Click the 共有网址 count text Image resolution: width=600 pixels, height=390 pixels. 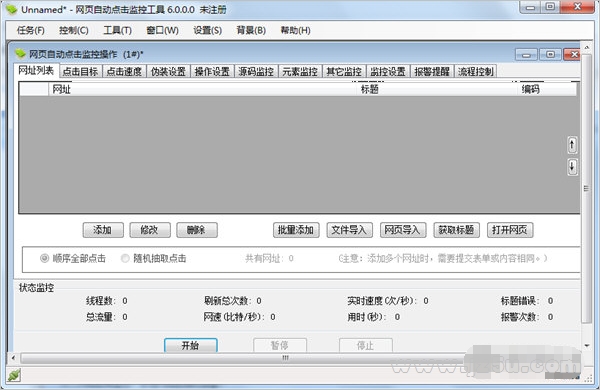coord(269,258)
